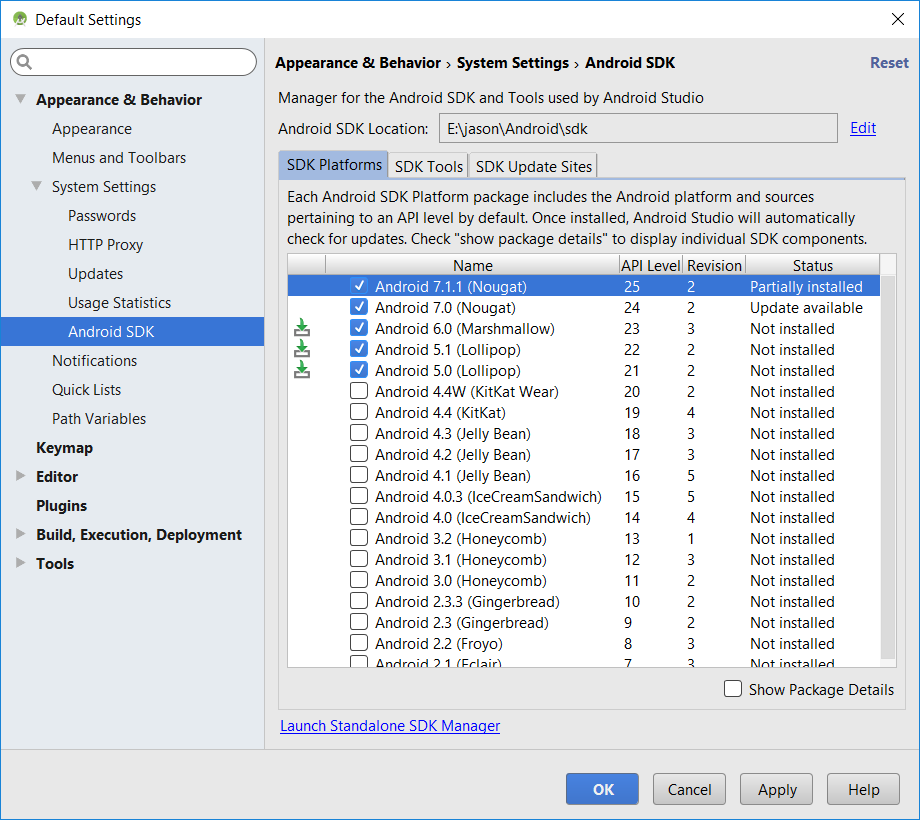Check Android 4.4 (KitKat) checkbox

(358, 412)
